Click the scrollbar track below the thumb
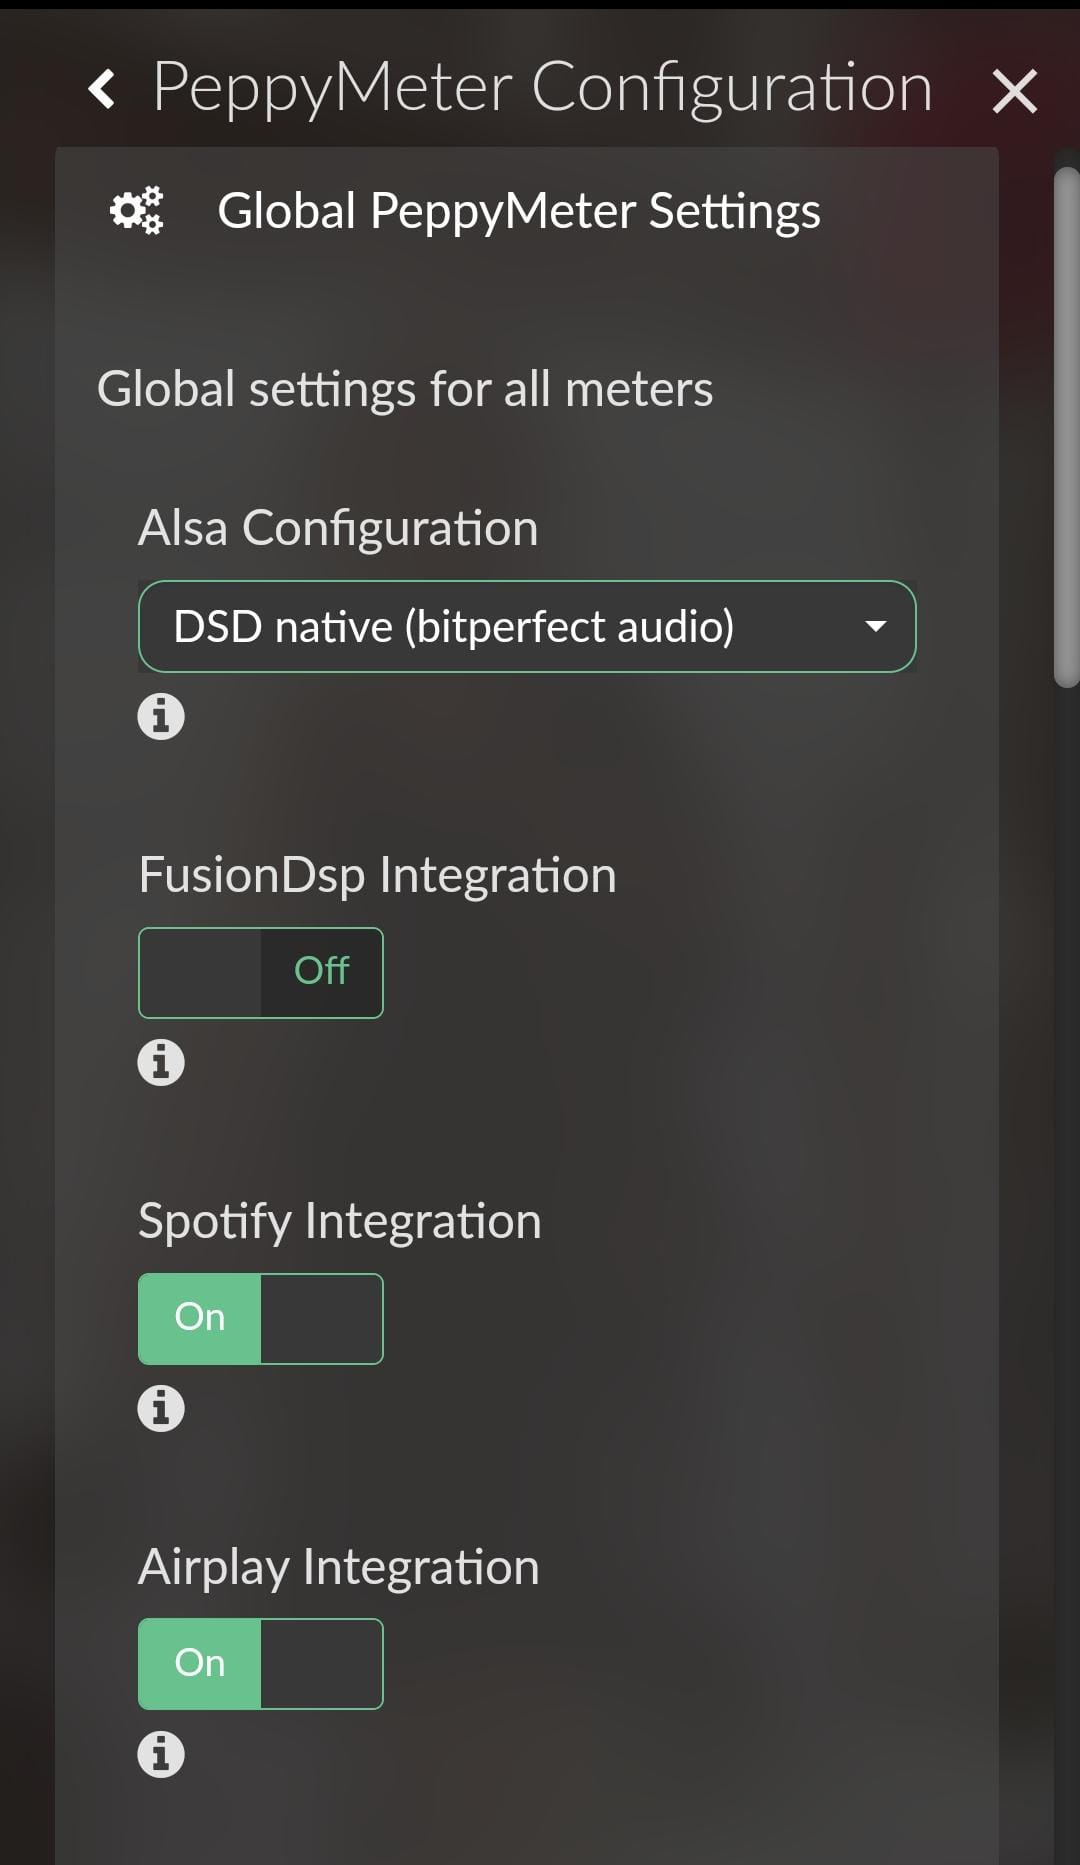1080x1865 pixels. point(1066,1270)
